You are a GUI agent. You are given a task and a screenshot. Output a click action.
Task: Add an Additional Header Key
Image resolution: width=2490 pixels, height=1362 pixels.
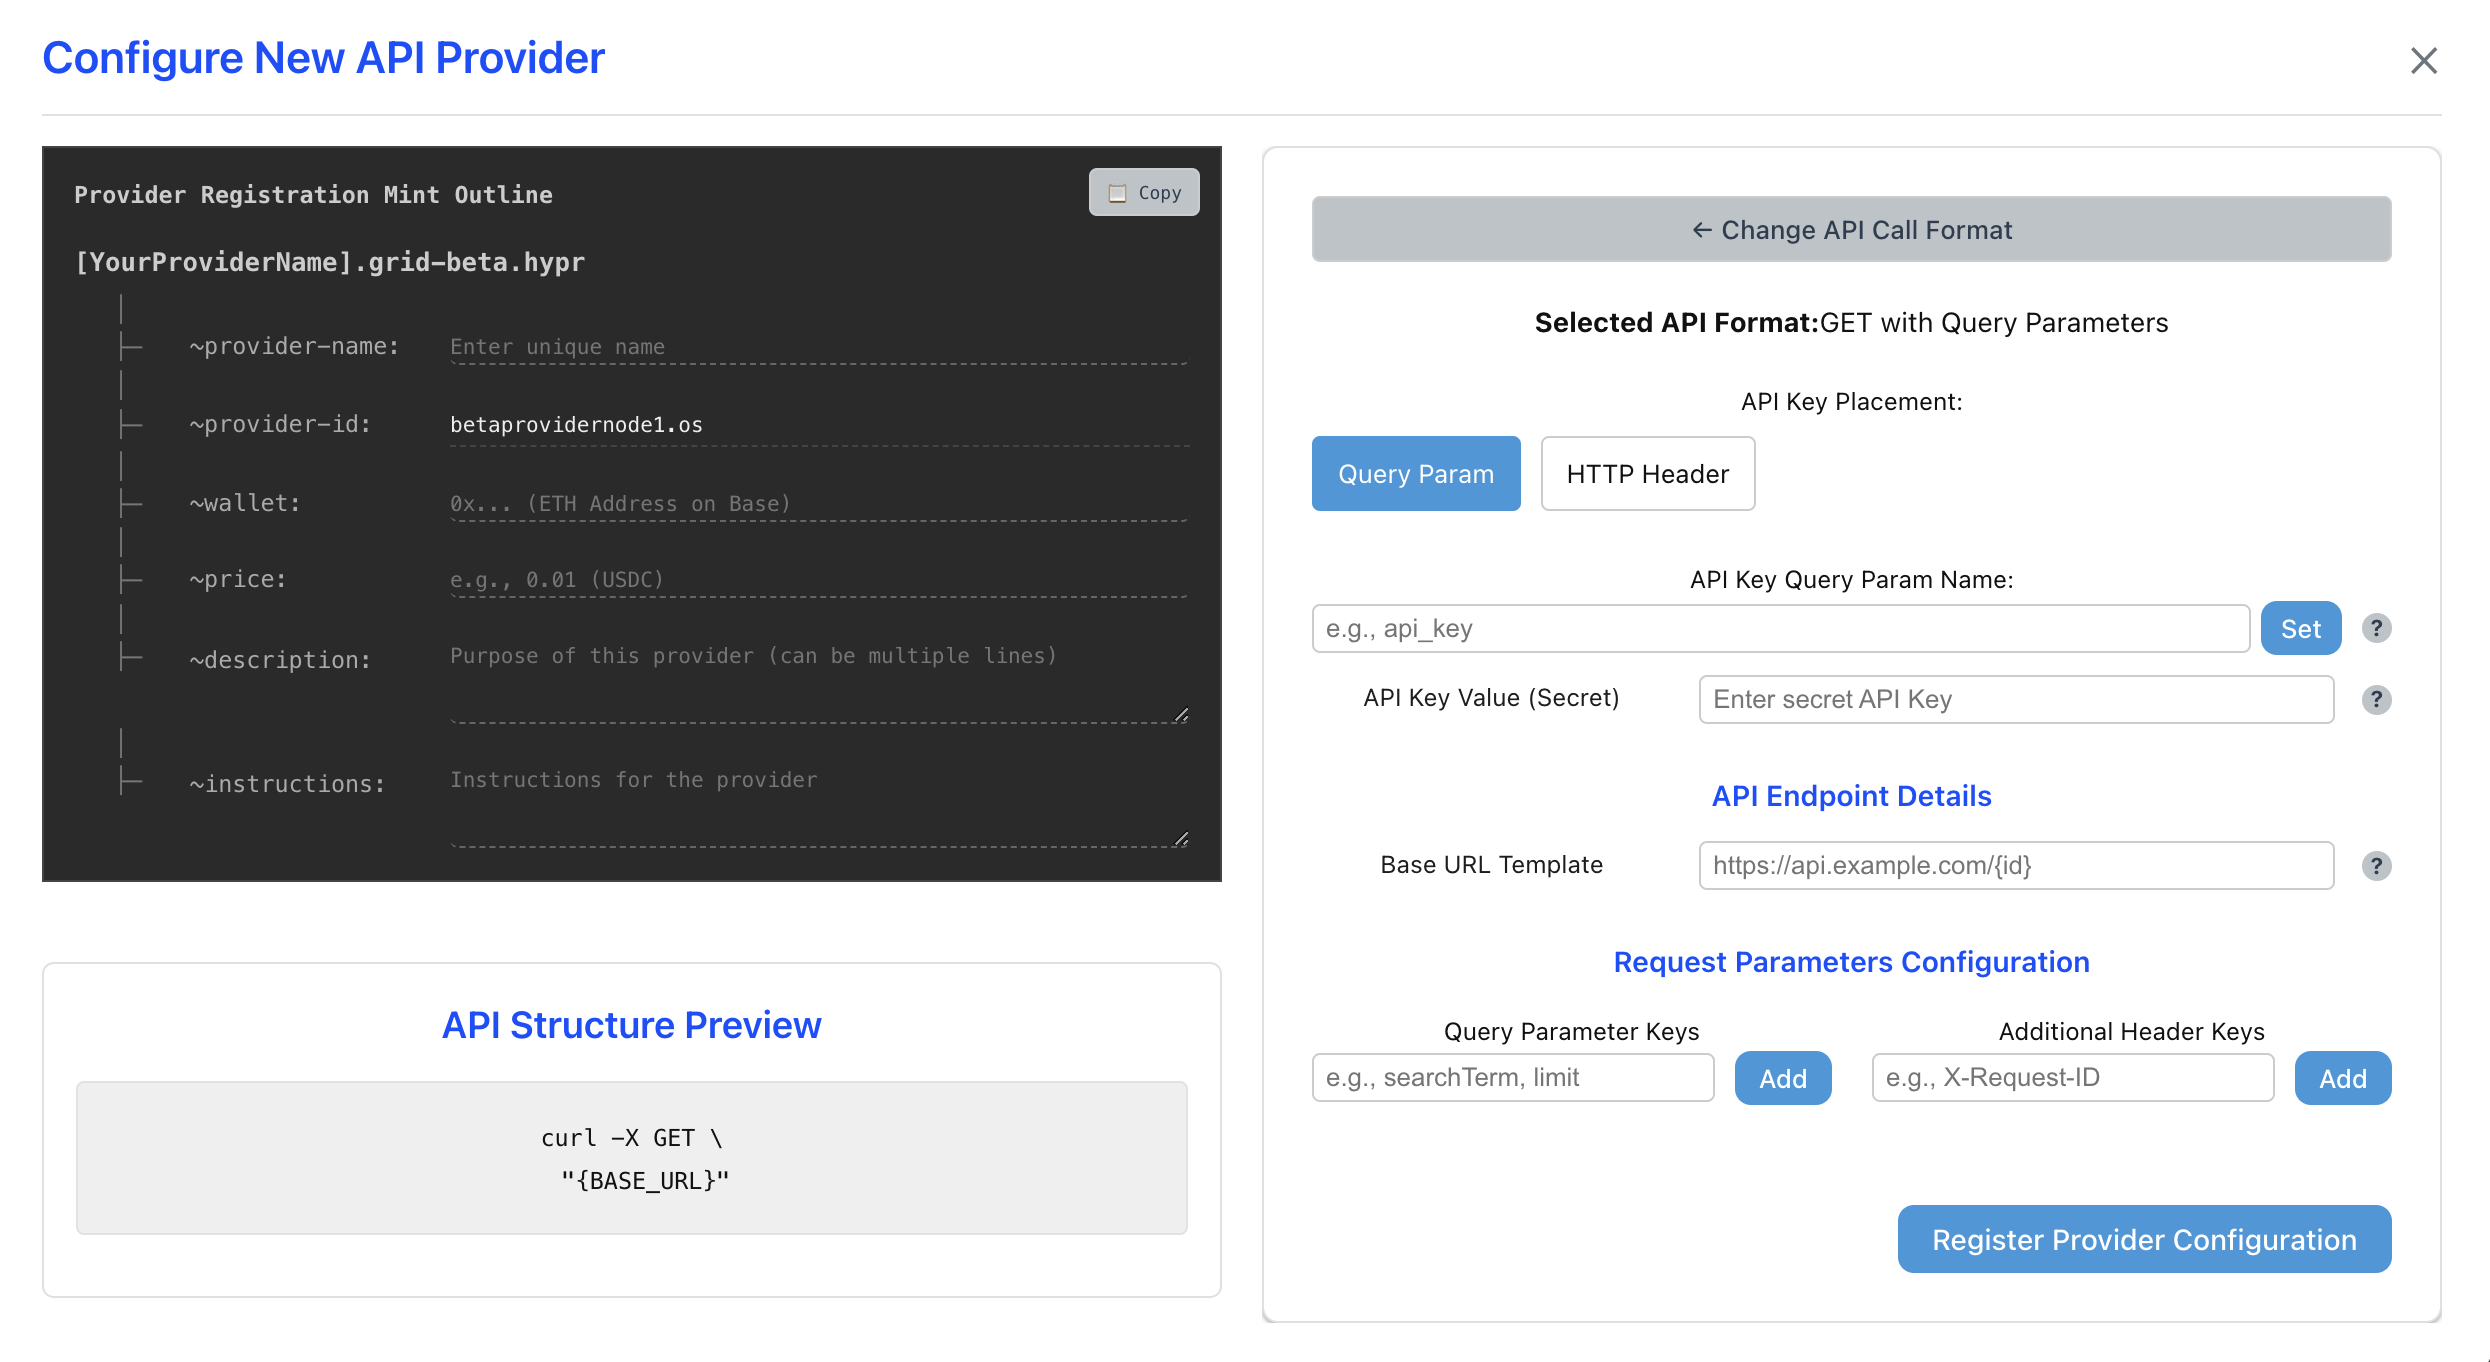pyautogui.click(x=2343, y=1078)
